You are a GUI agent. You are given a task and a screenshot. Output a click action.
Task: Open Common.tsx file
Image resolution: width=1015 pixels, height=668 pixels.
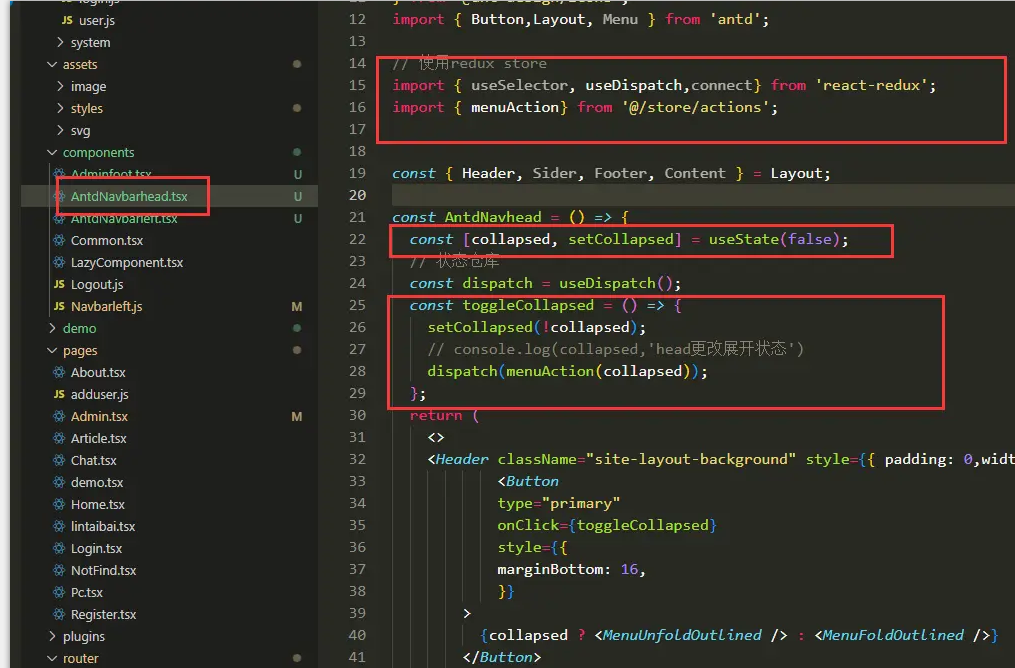click(107, 241)
